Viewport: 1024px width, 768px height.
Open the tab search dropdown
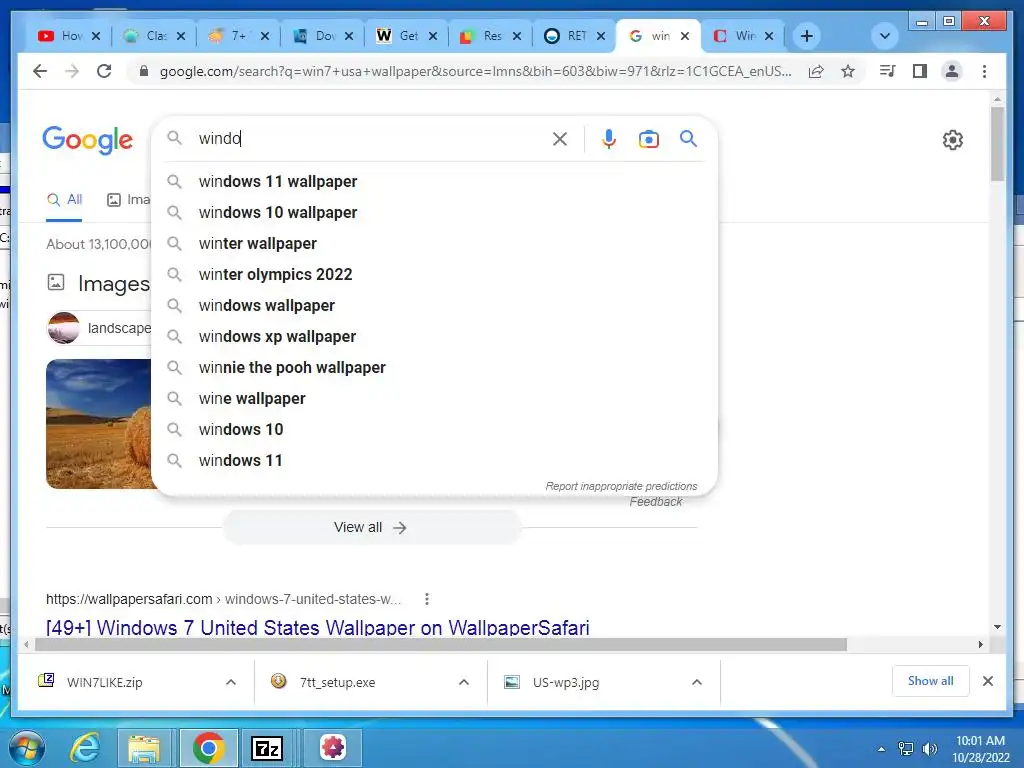coord(885,36)
